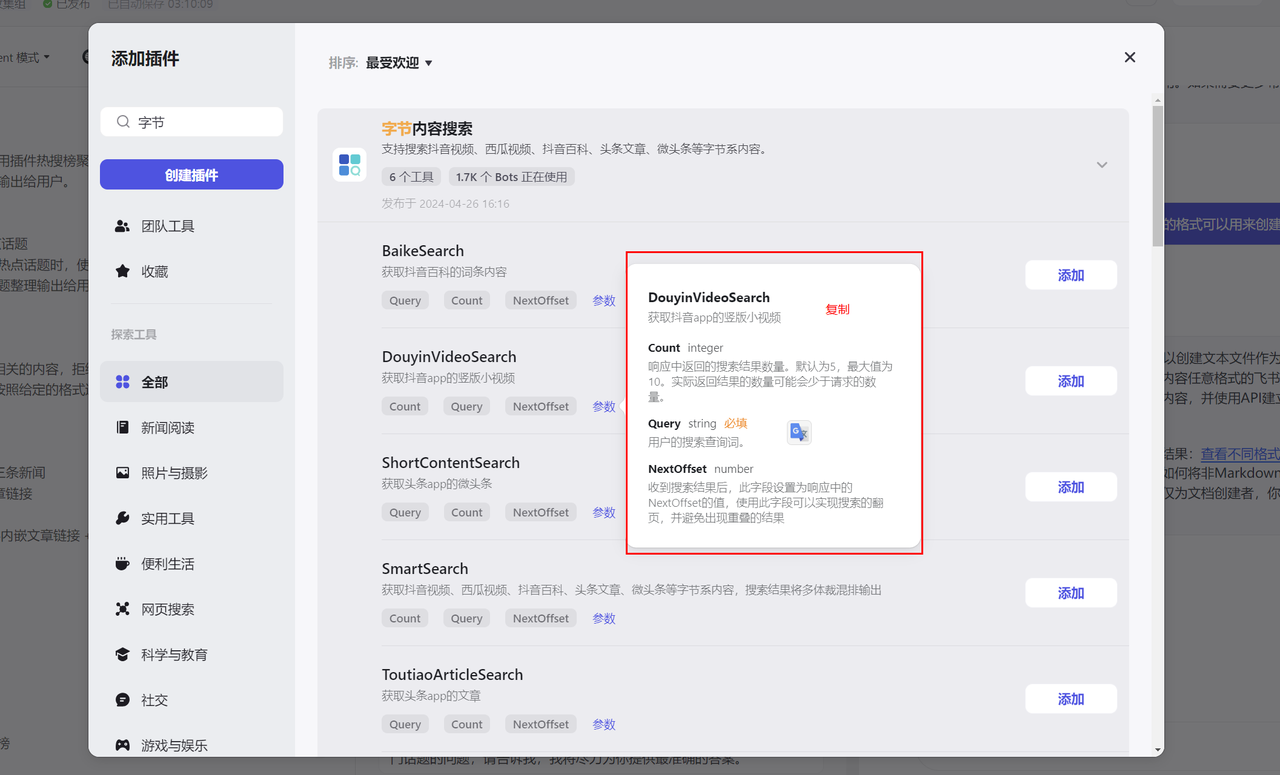The height and width of the screenshot is (775, 1280).
Task: Click the 社交 chat bubble icon
Action: (123, 700)
